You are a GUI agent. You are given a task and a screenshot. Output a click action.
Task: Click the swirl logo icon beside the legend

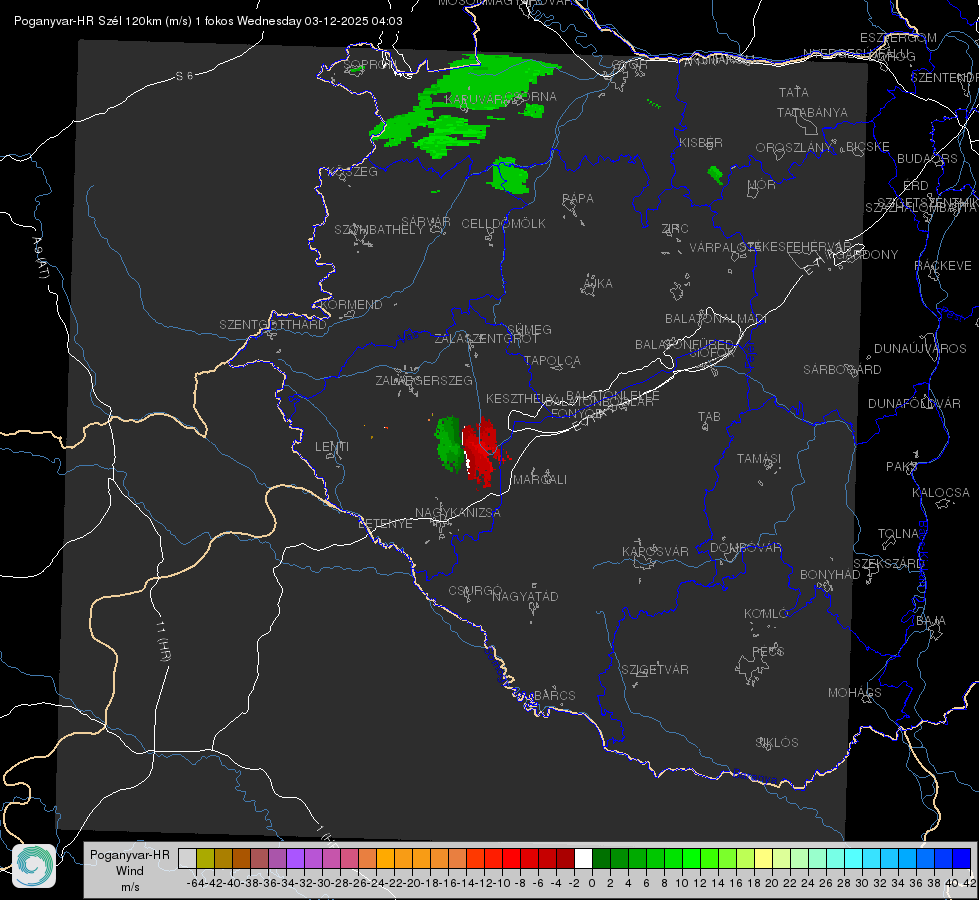click(34, 865)
